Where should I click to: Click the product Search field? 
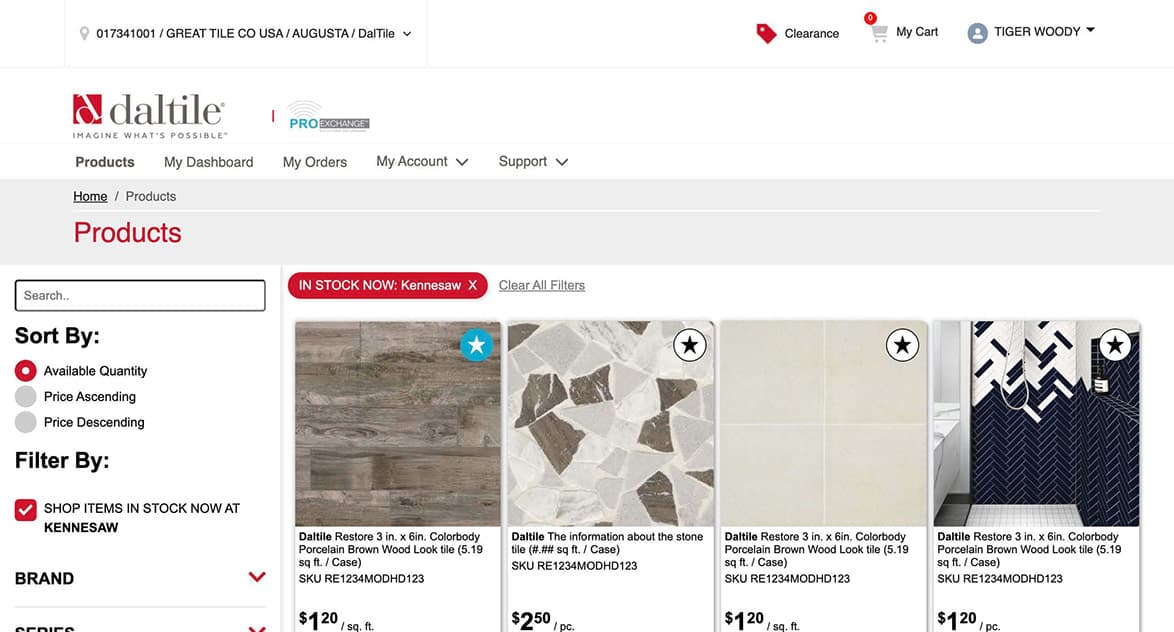click(140, 296)
